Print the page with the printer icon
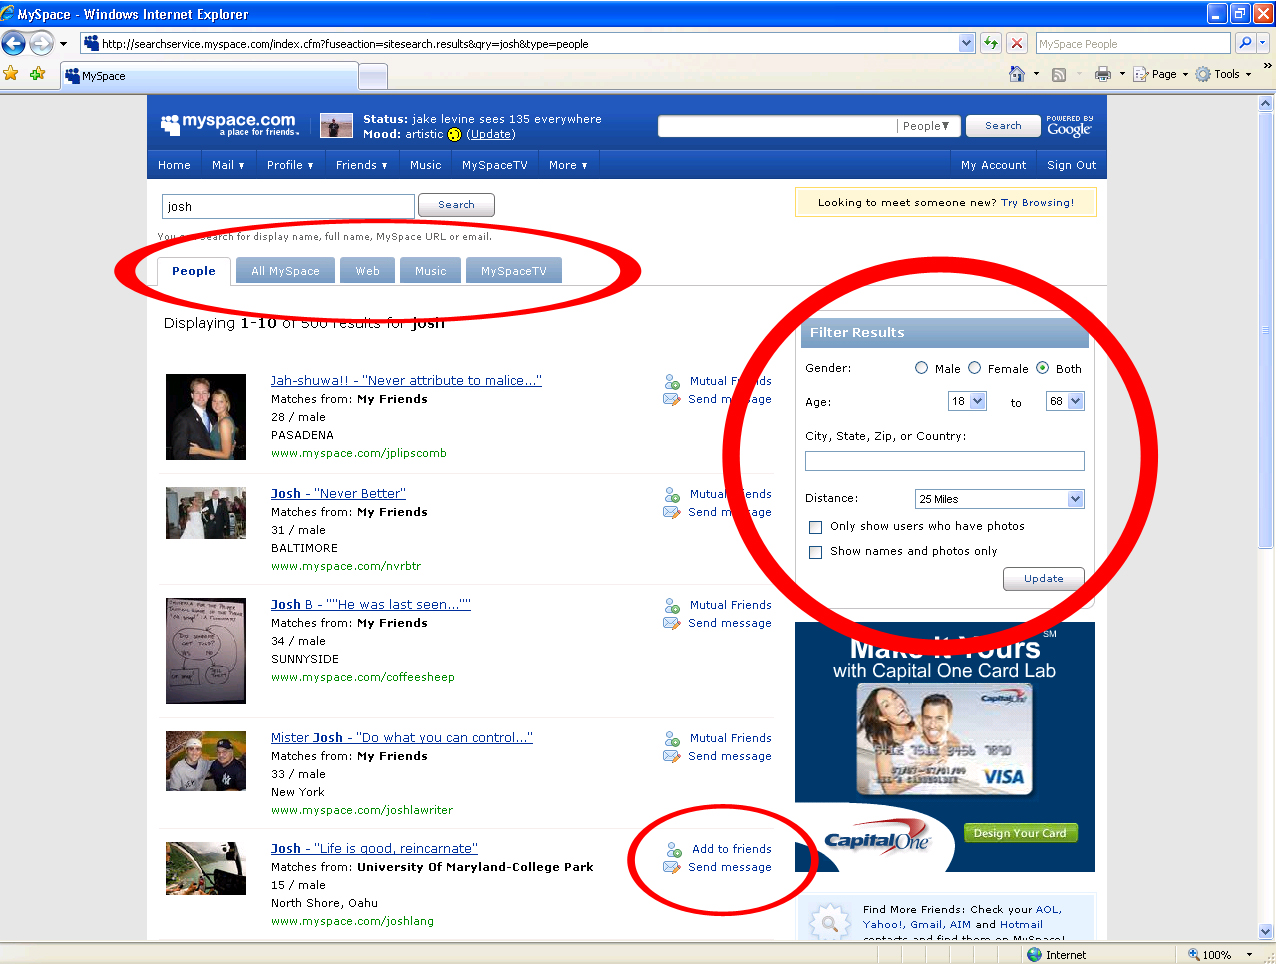Screen dimensions: 1280x964 click(x=1103, y=74)
